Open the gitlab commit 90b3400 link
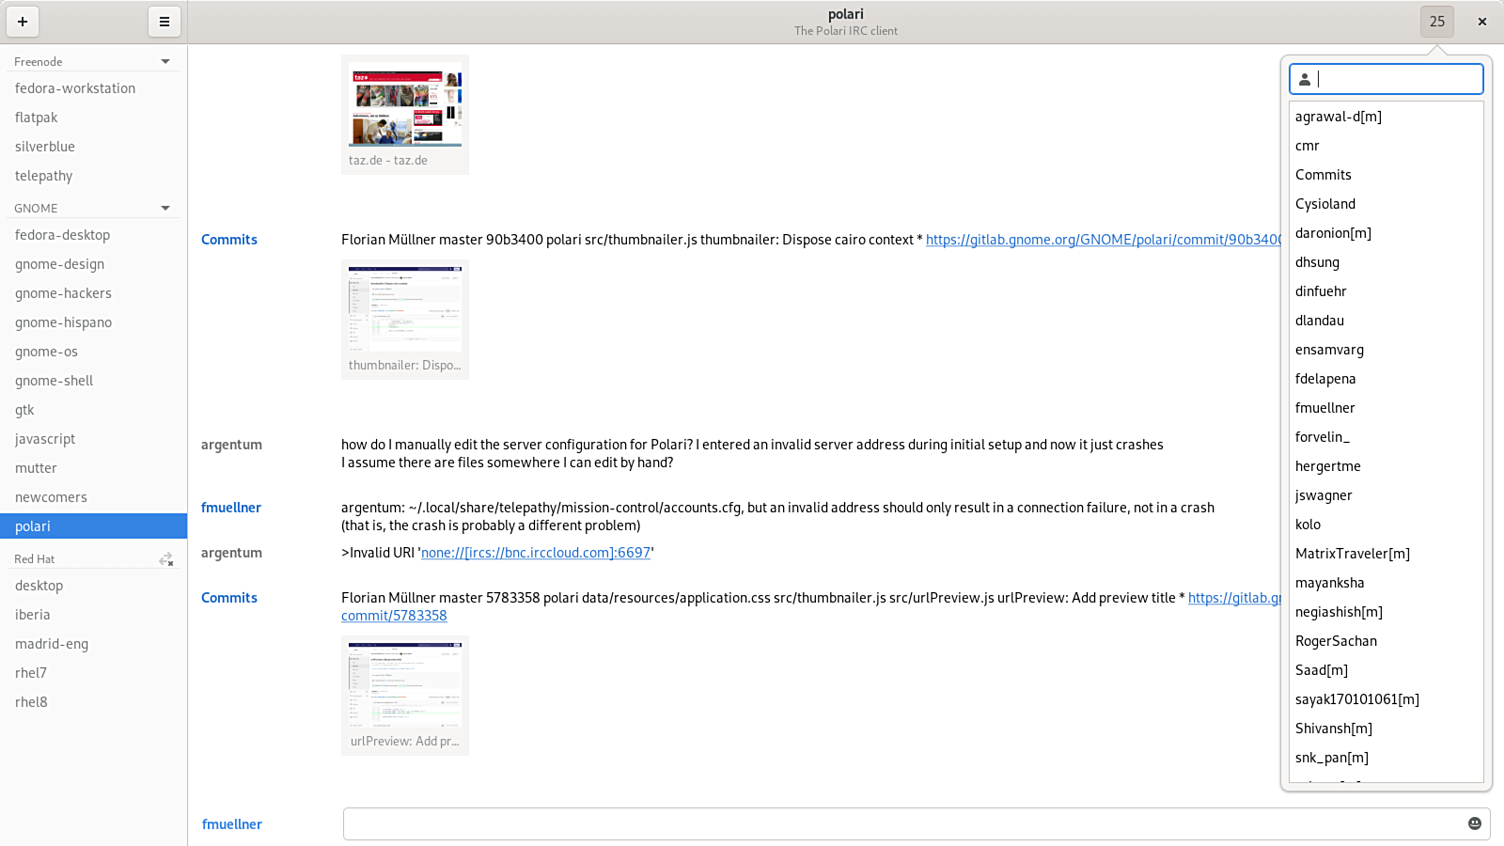This screenshot has height=846, width=1504. pos(1102,240)
